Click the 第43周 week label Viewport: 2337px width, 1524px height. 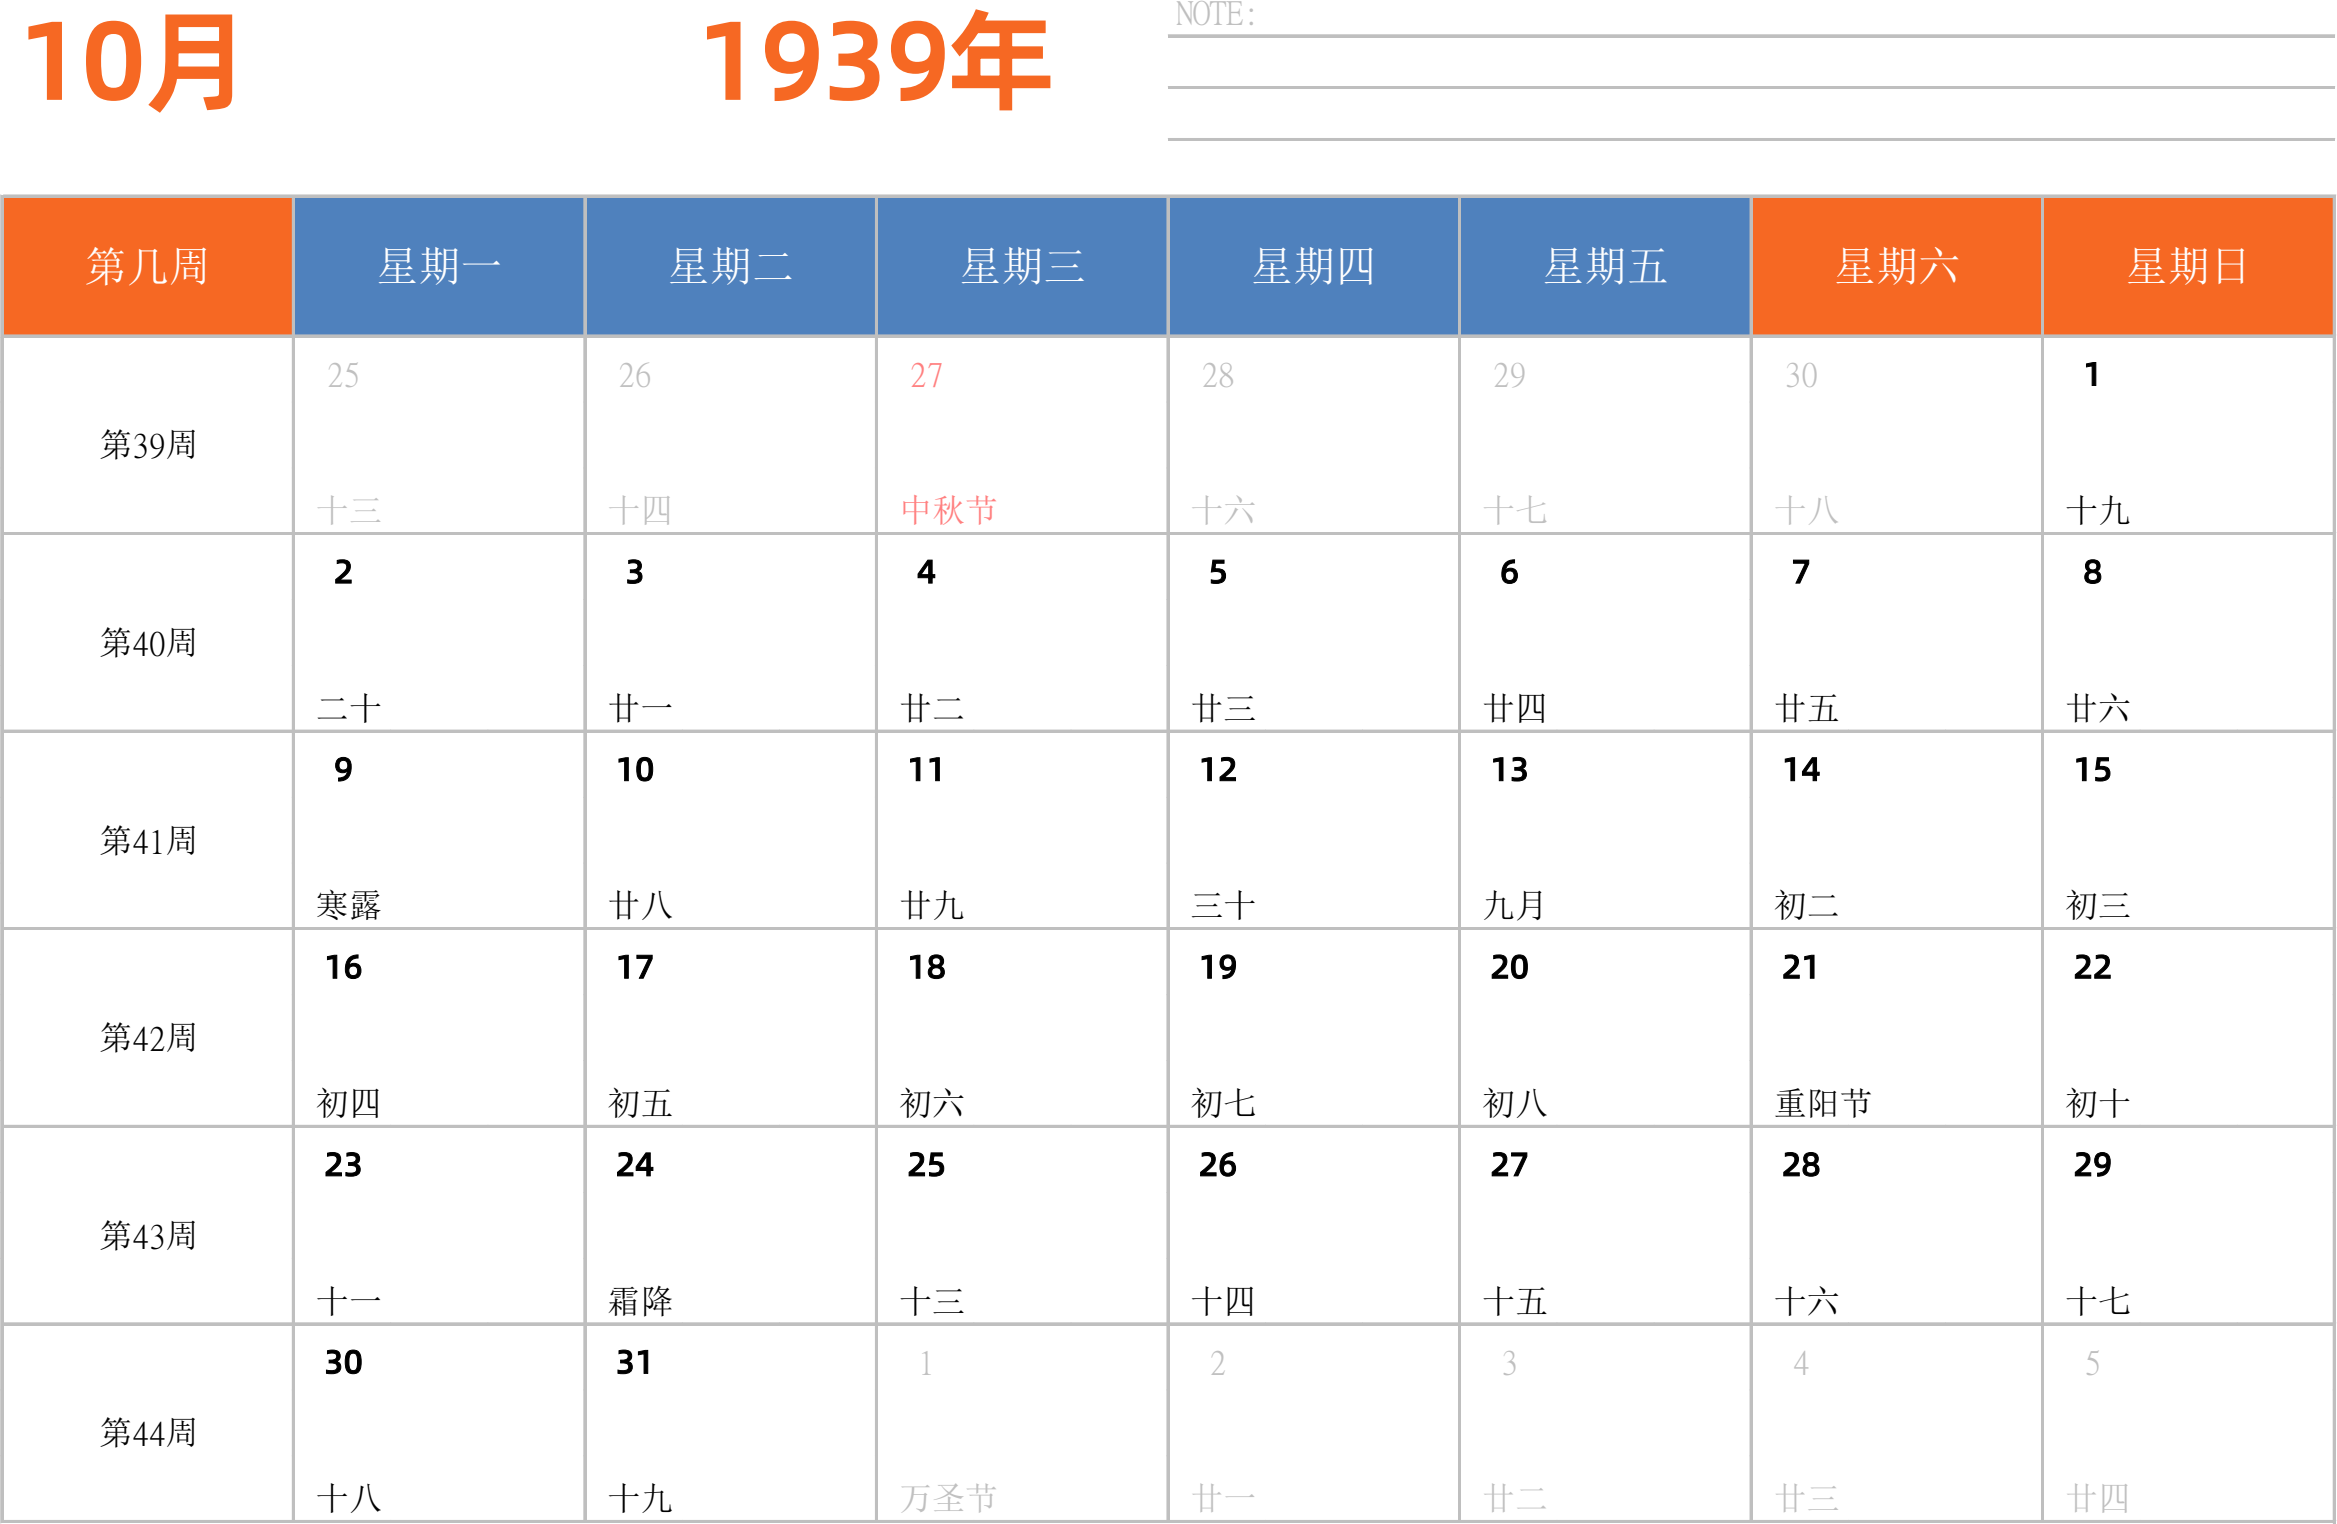[x=148, y=1236]
